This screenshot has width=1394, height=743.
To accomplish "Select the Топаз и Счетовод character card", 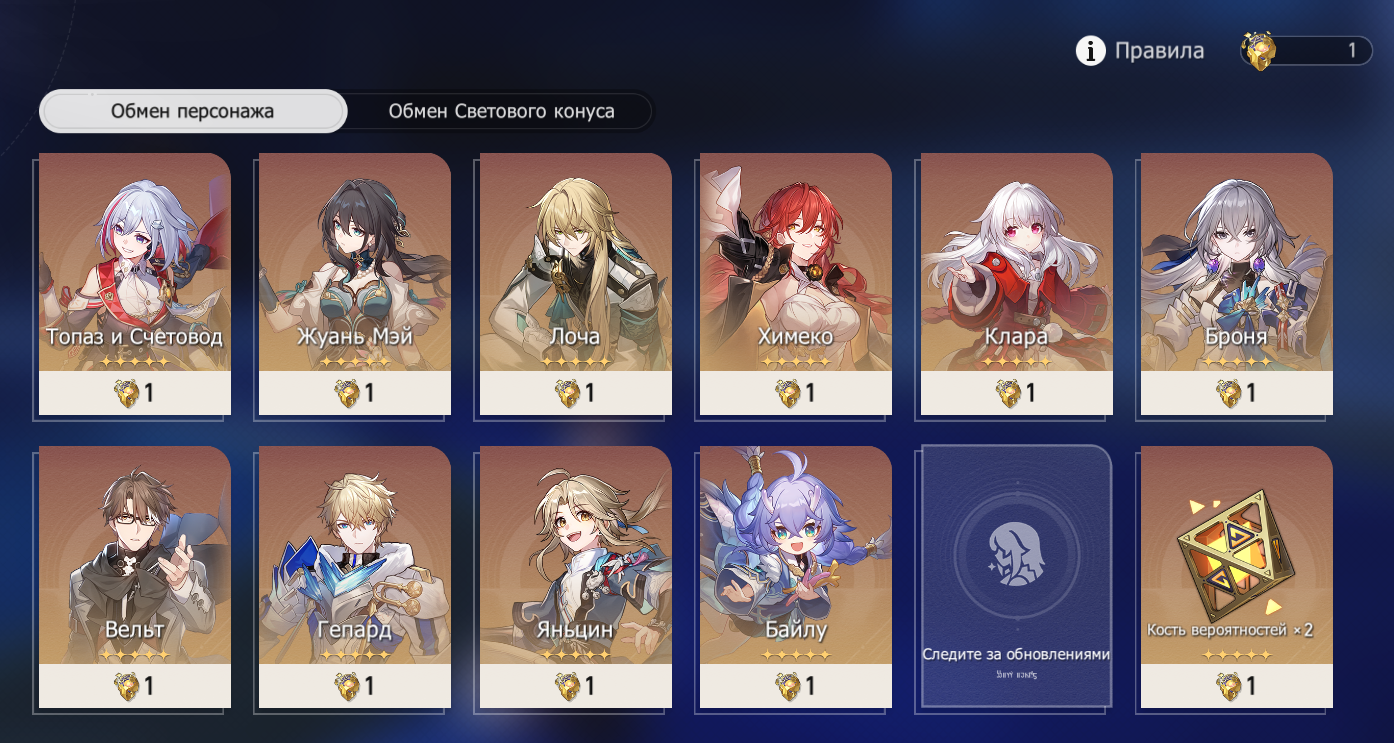I will [x=135, y=284].
